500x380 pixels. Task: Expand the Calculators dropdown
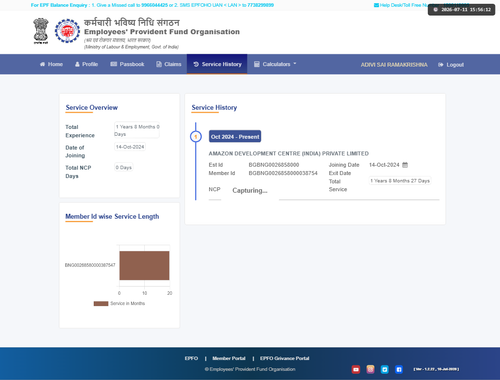click(x=275, y=64)
